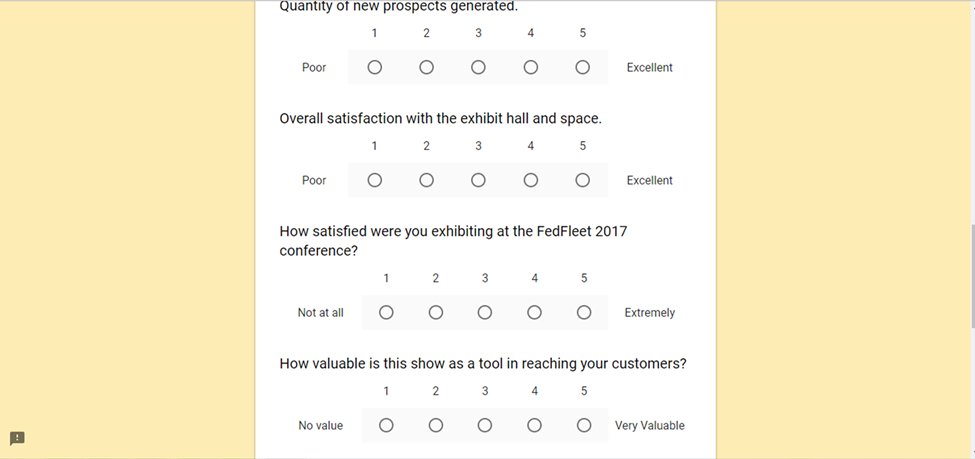975x459 pixels.
Task: Mark show value for reaching customers as 2
Action: pyautogui.click(x=436, y=426)
